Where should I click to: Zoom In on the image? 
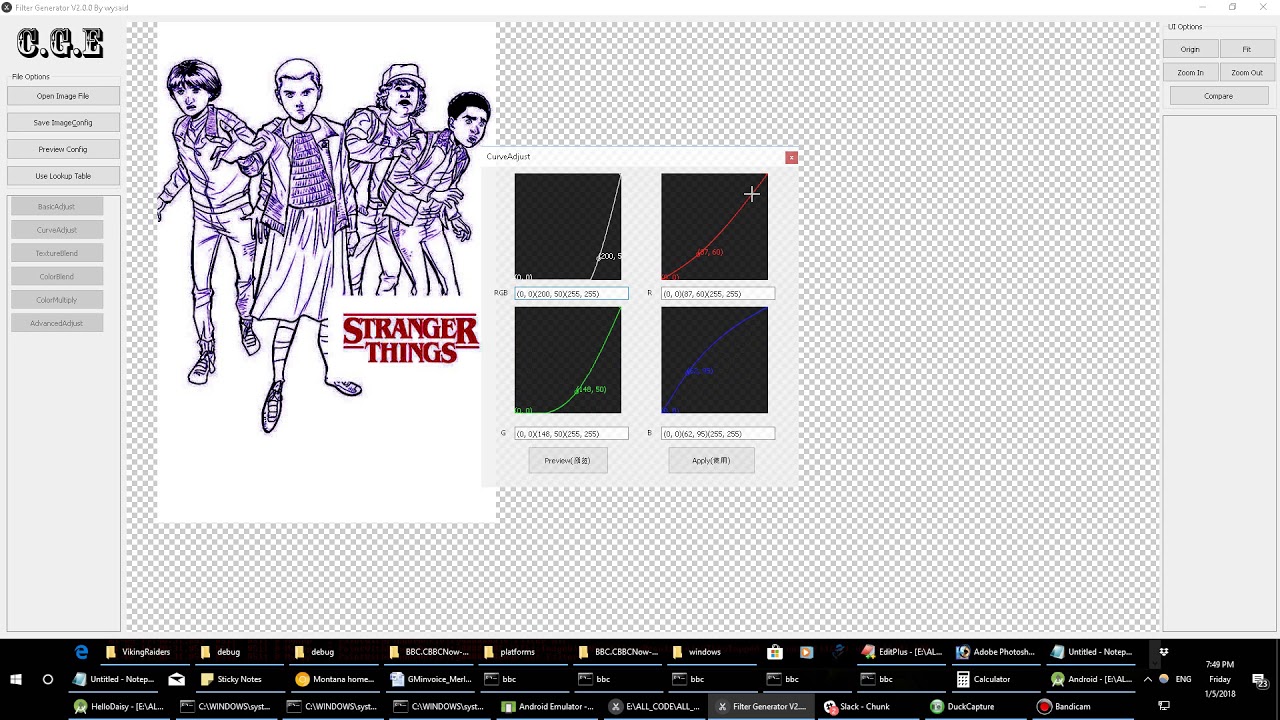point(1190,72)
